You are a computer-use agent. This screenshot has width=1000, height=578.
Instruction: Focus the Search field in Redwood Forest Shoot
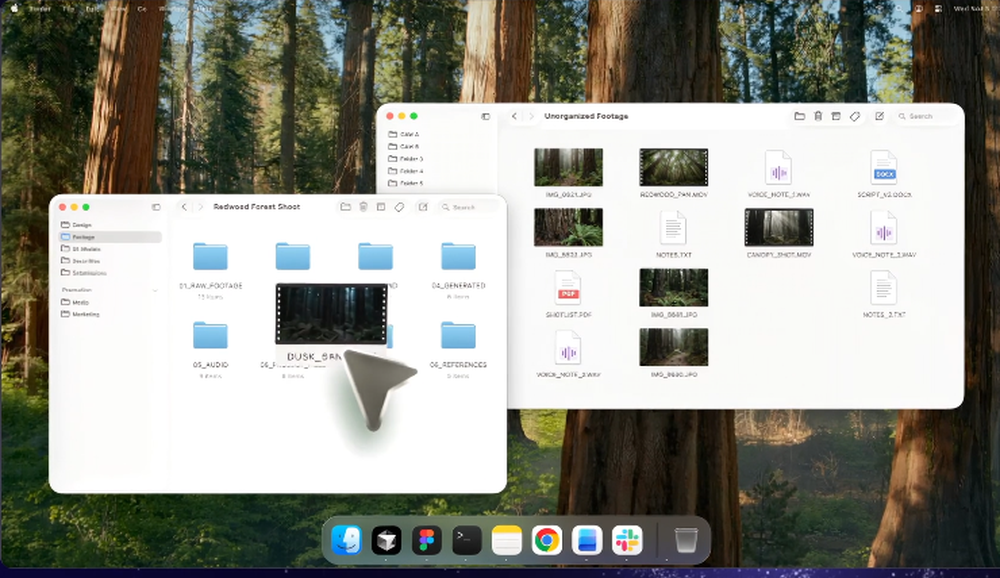pyautogui.click(x=469, y=207)
